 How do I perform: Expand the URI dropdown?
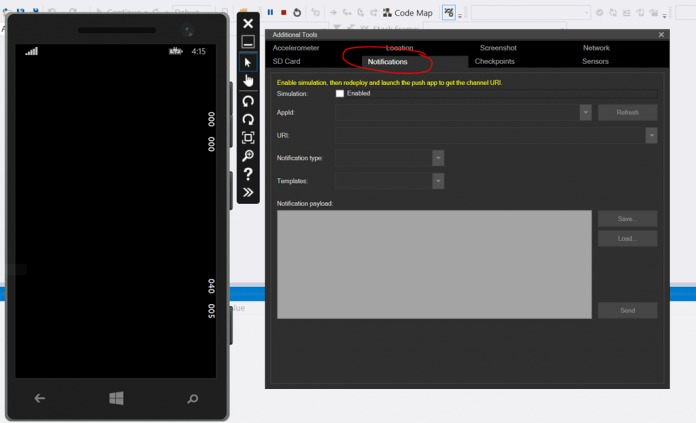[x=651, y=135]
